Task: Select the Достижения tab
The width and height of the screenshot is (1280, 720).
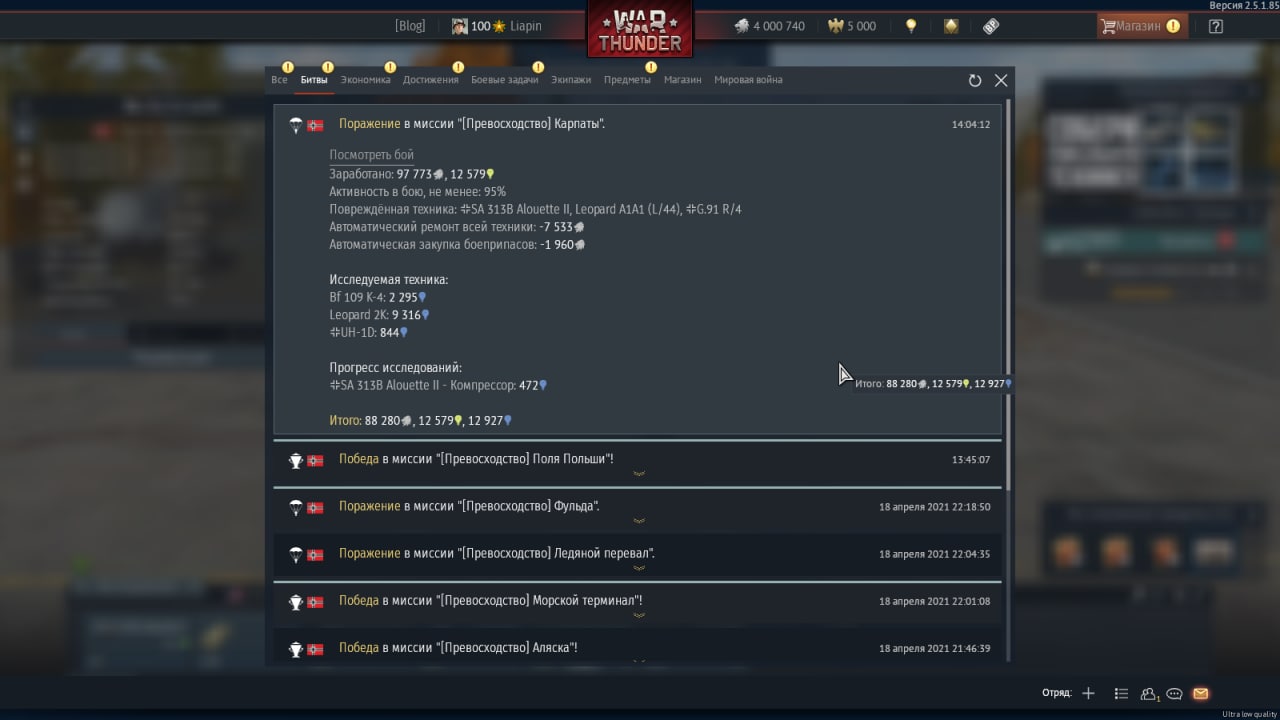Action: click(430, 80)
